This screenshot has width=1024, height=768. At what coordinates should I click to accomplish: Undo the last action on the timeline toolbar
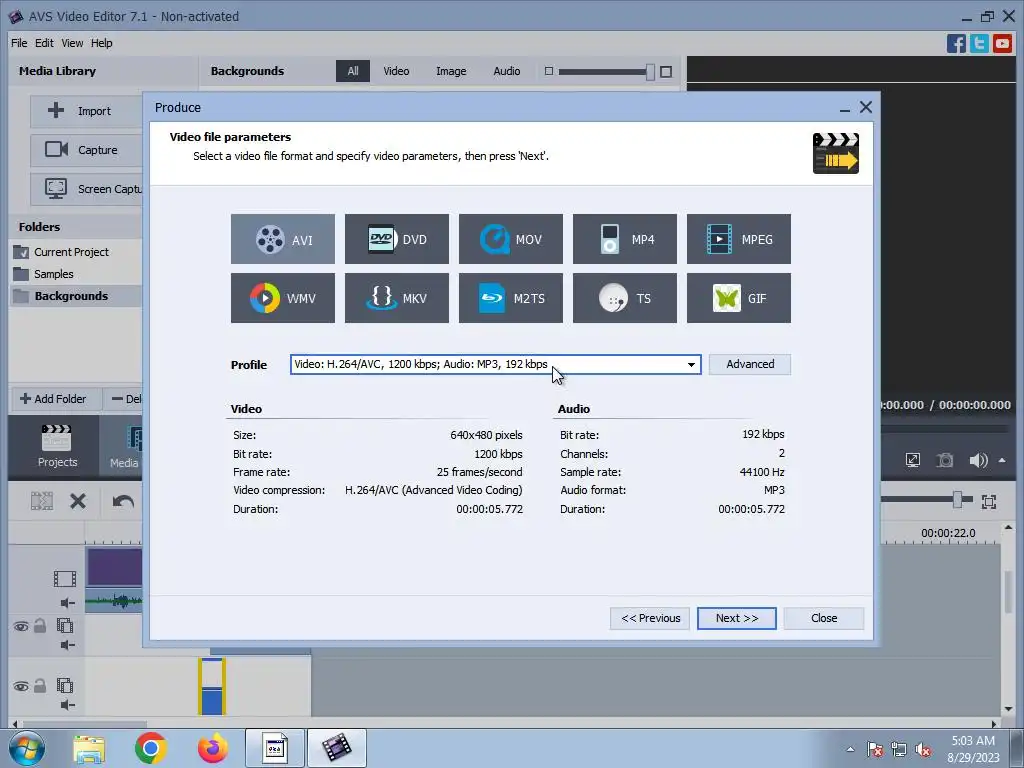123,502
